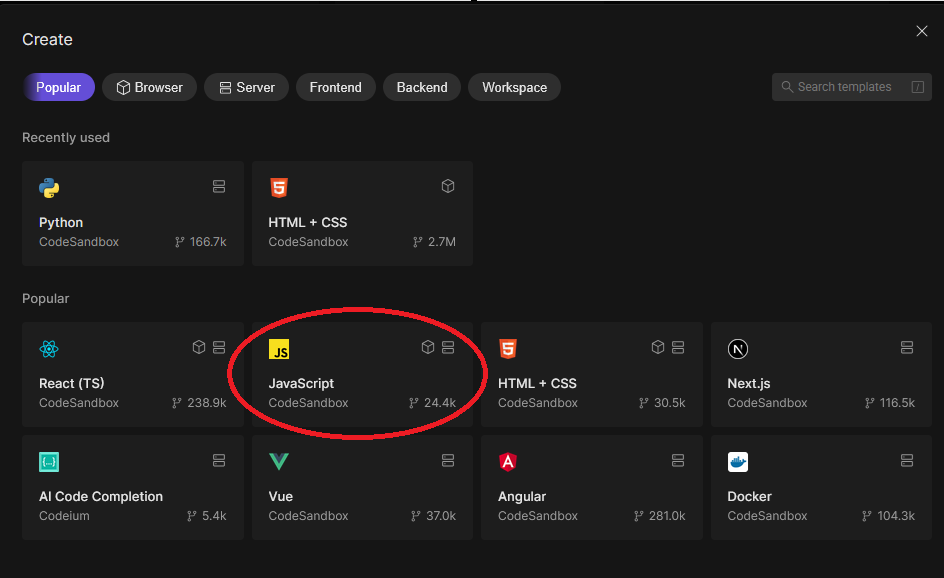The height and width of the screenshot is (578, 944).
Task: Switch to the Browser templates tab
Action: [x=150, y=87]
